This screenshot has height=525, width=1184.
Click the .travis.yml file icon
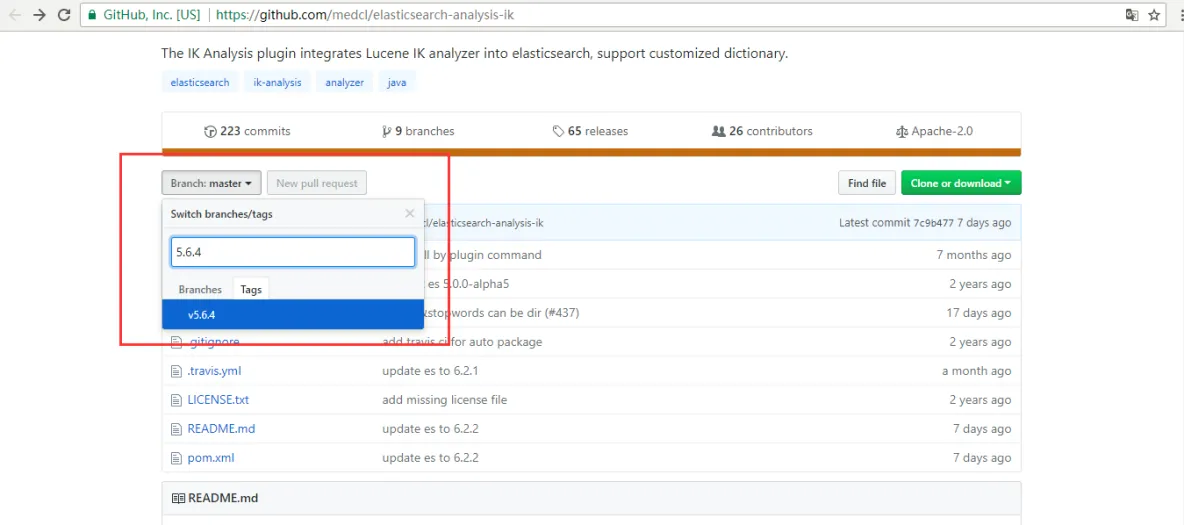pyautogui.click(x=176, y=371)
